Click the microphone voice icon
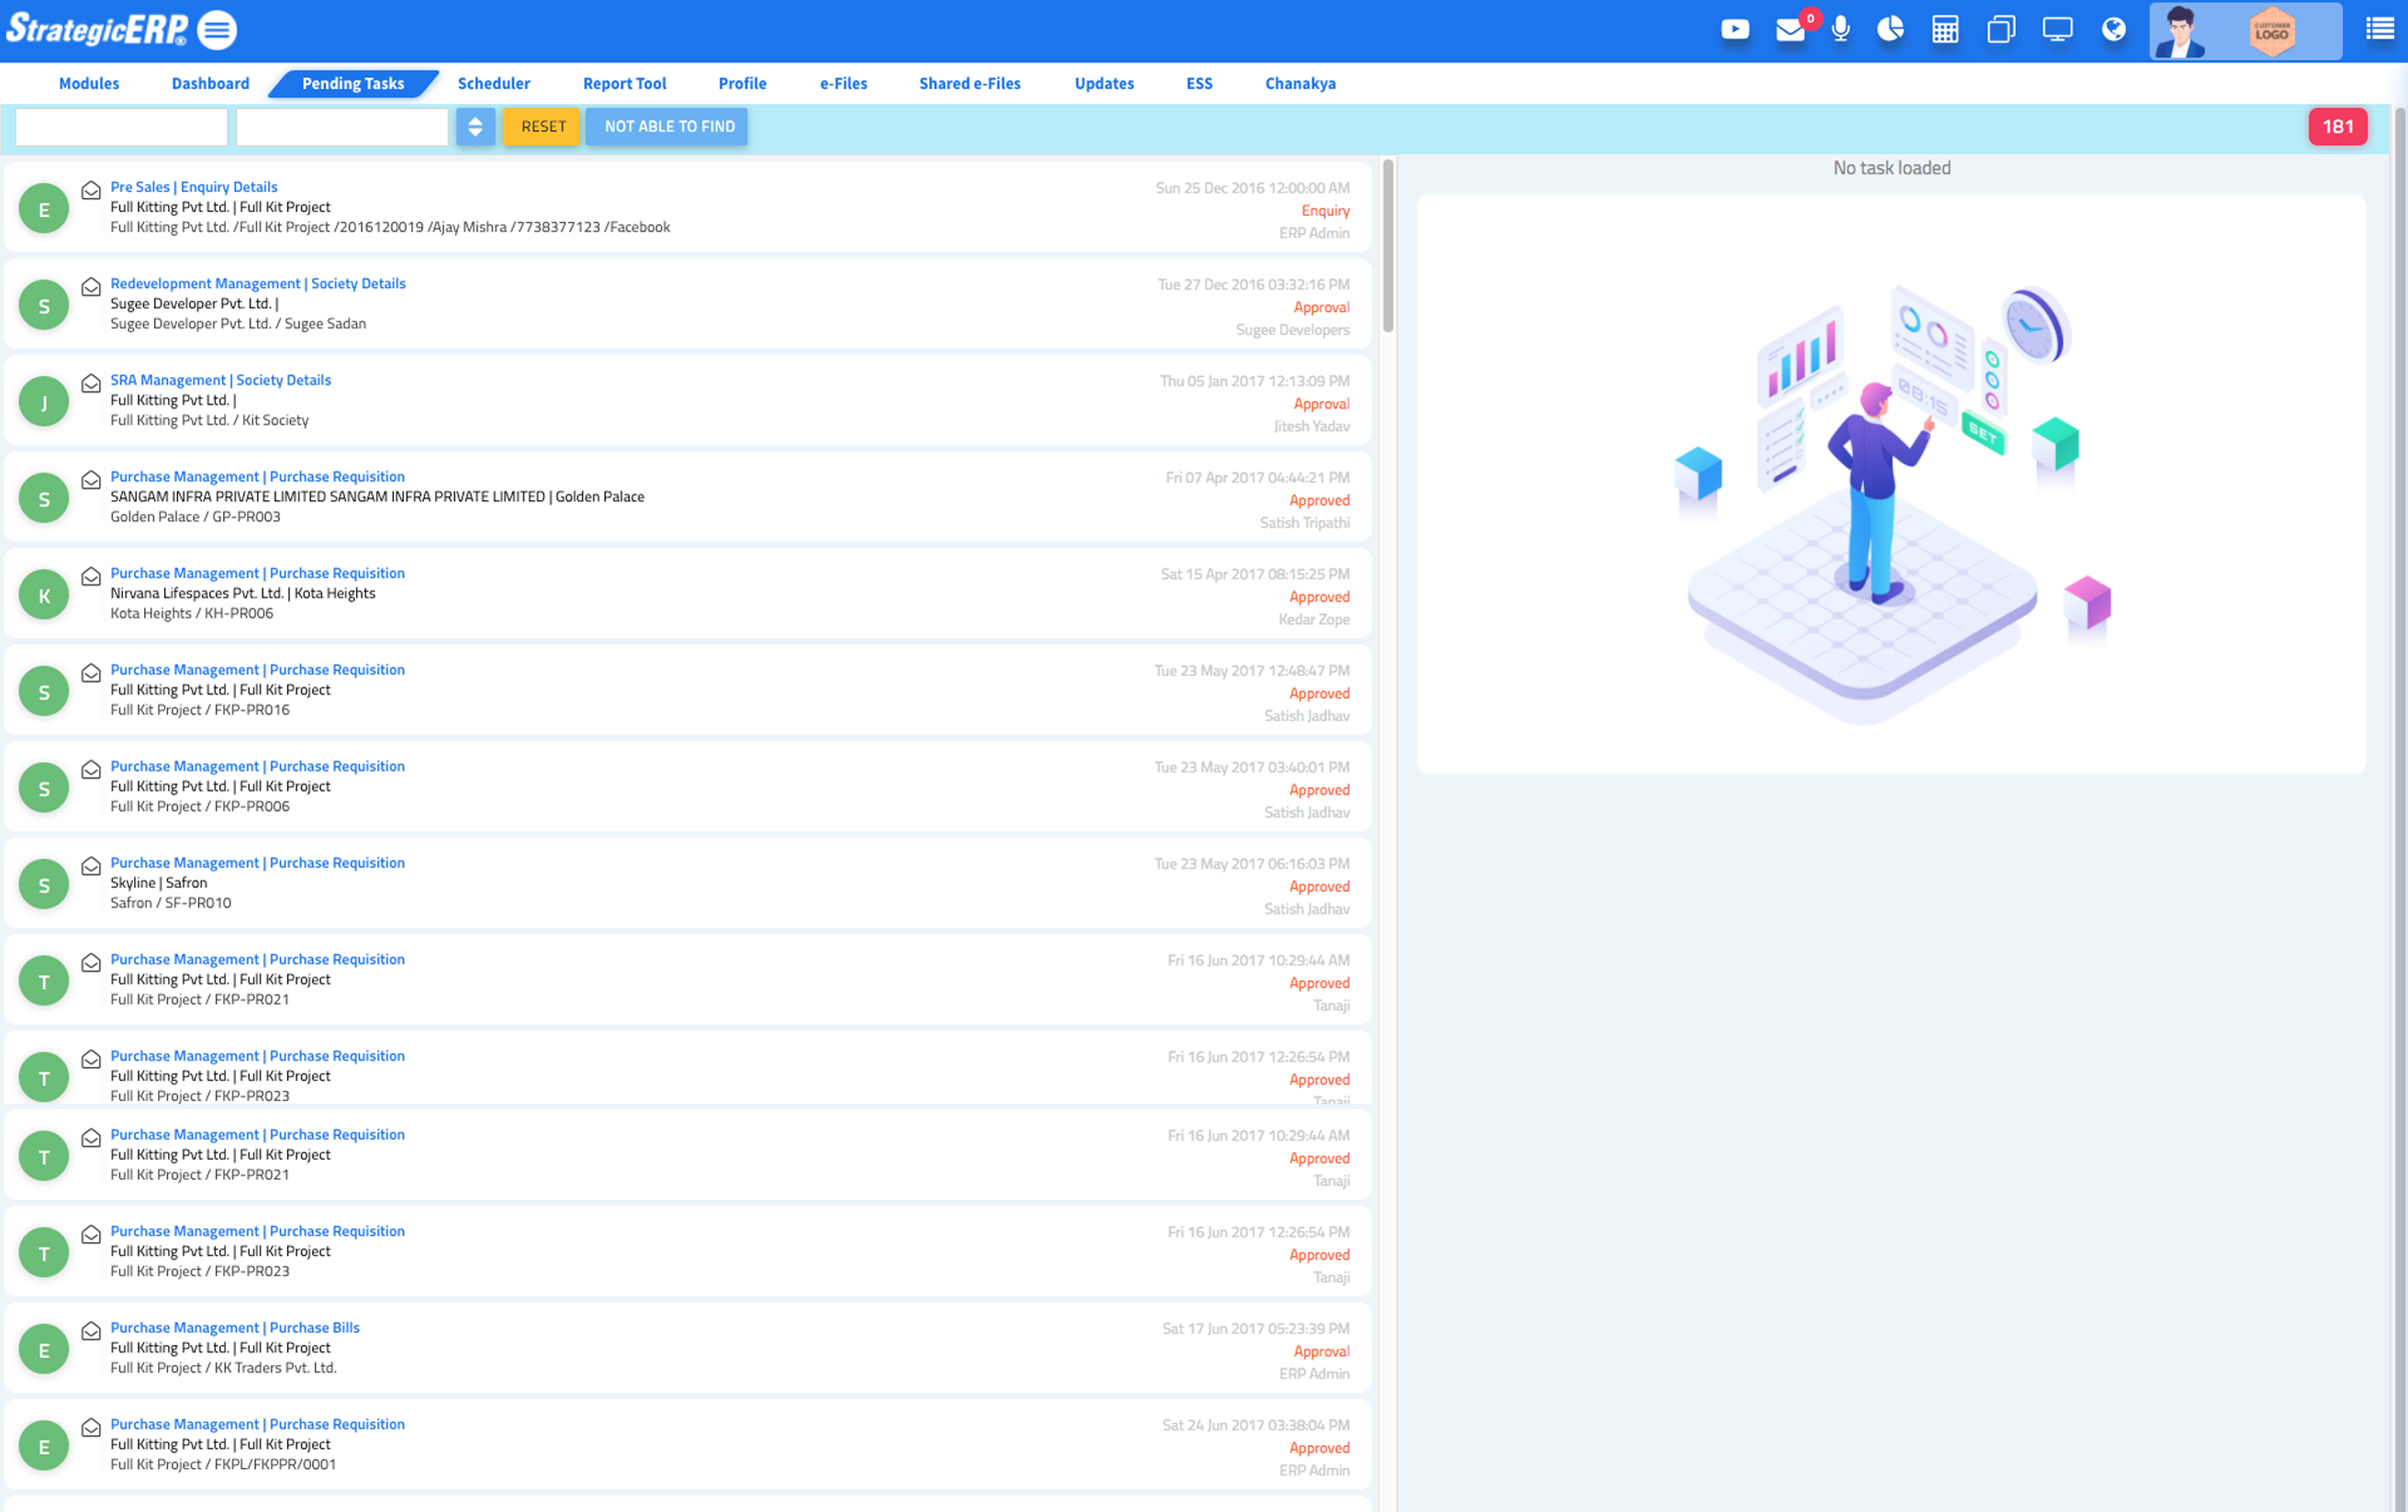Screen dimensions: 2408x1512 click(x=1841, y=30)
